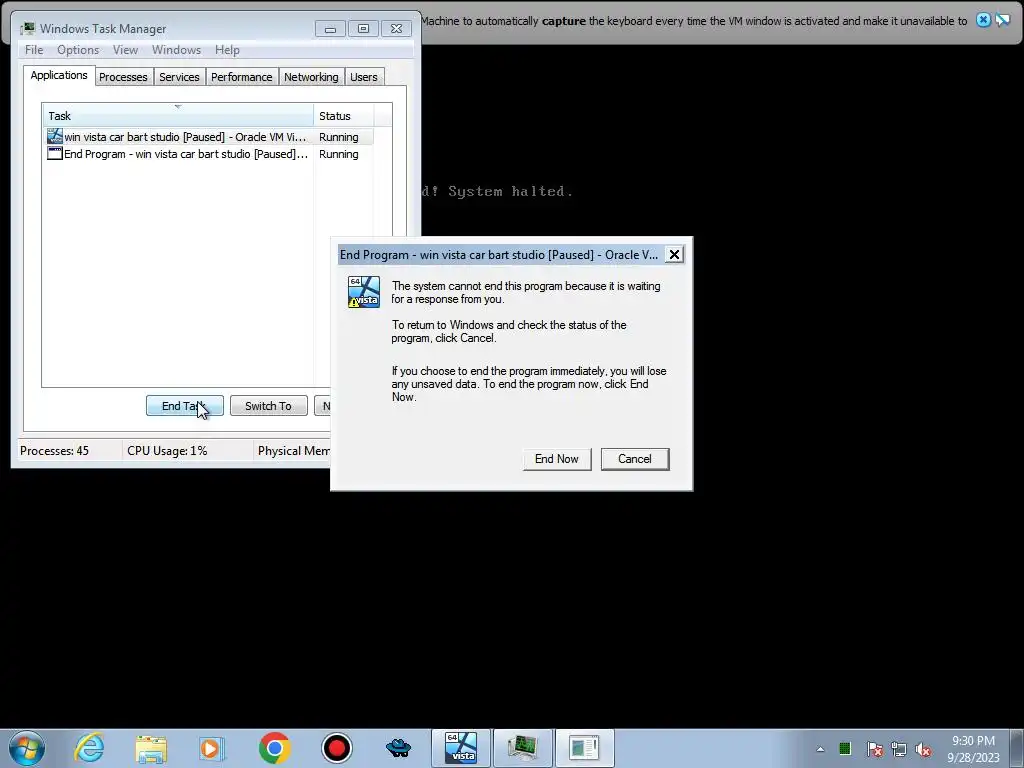The image size is (1024, 768).
Task: Click the green tray icon
Action: [x=845, y=748]
